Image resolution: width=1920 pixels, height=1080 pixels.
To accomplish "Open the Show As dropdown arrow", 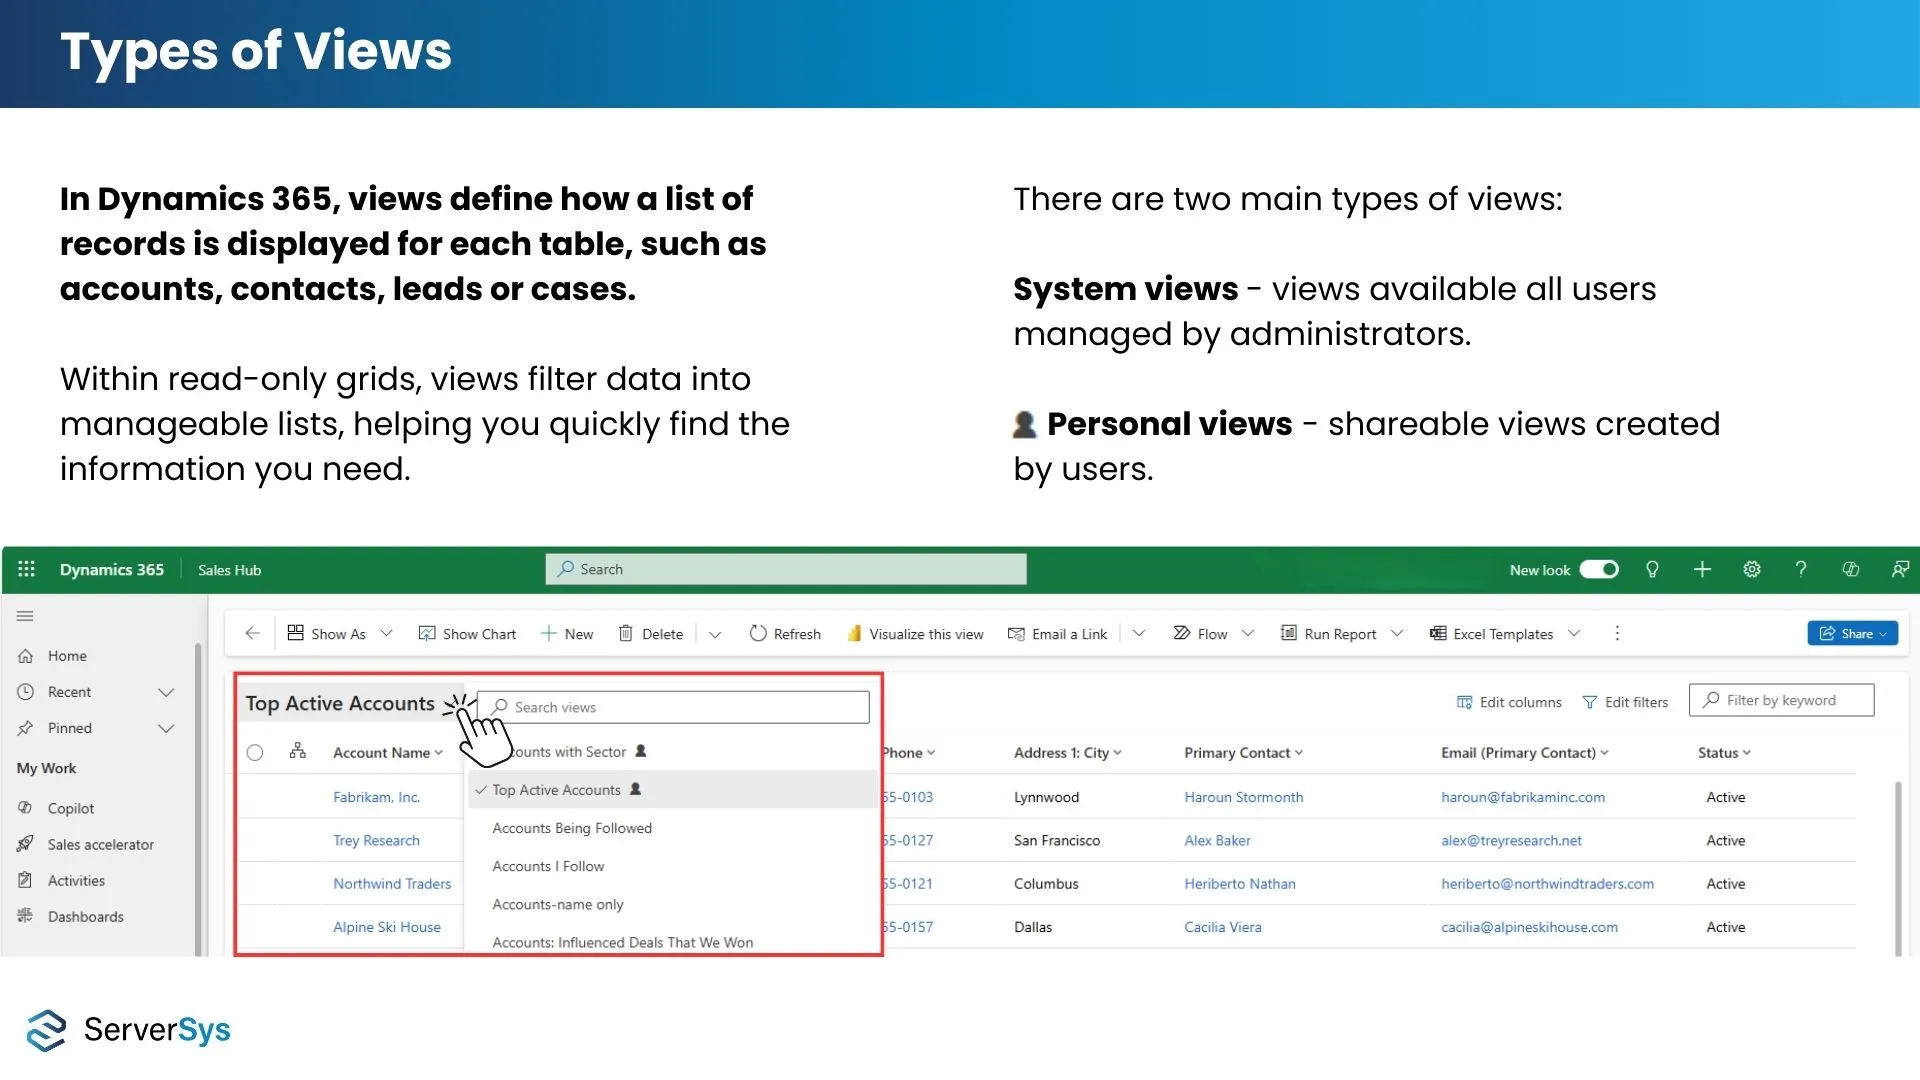I will [x=386, y=633].
